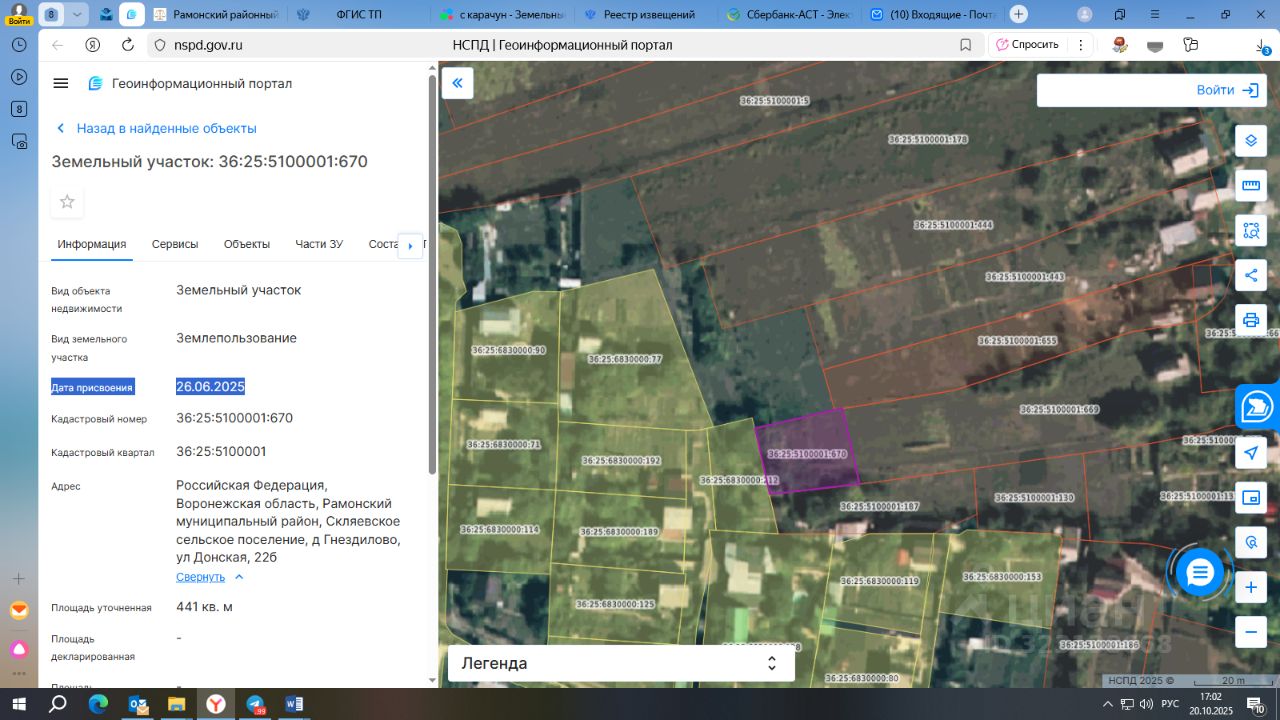Switch to the Рамонский районный browser tab

216,14
